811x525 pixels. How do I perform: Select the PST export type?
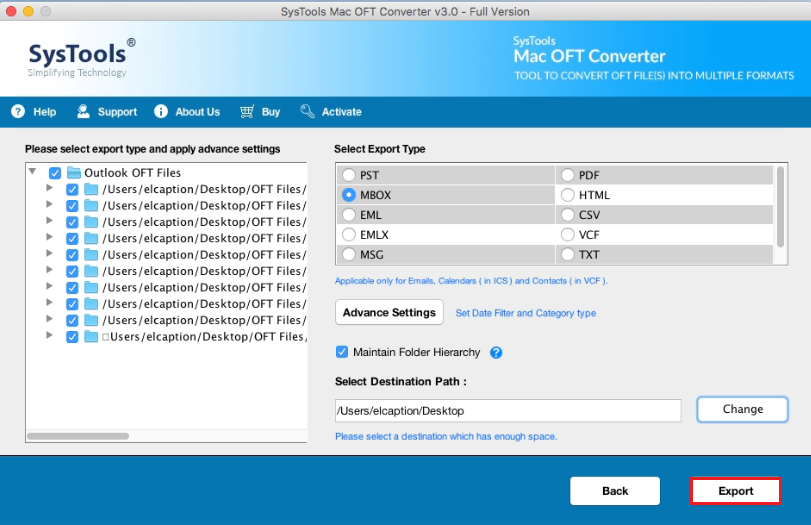349,175
